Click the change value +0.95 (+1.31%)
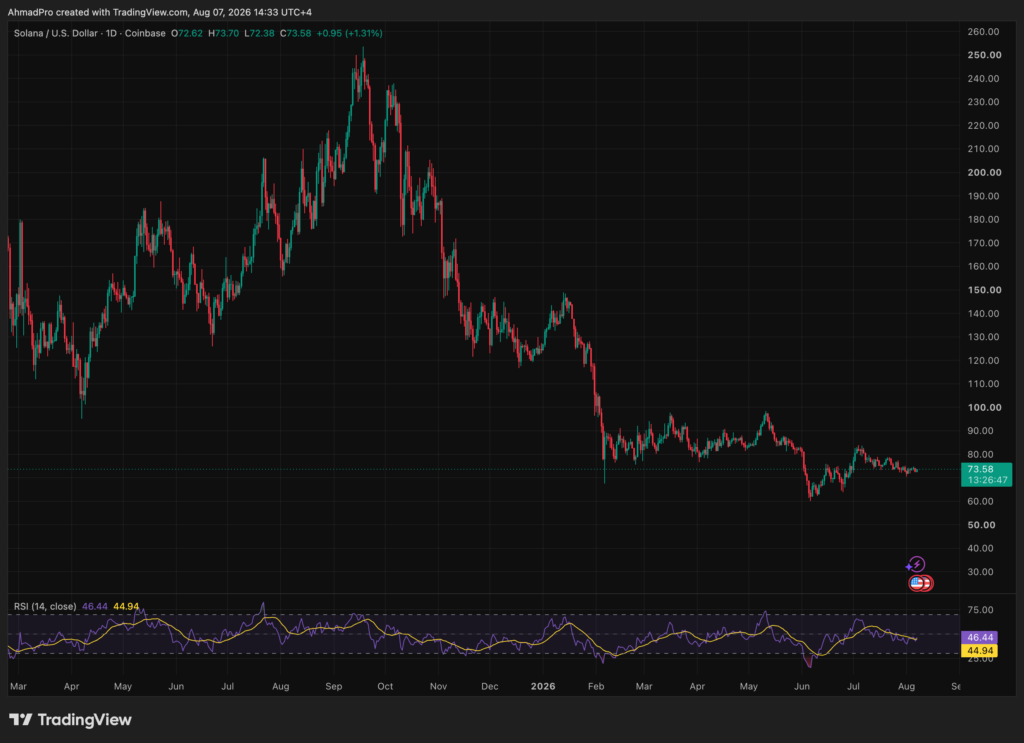The image size is (1024, 743). tap(349, 33)
